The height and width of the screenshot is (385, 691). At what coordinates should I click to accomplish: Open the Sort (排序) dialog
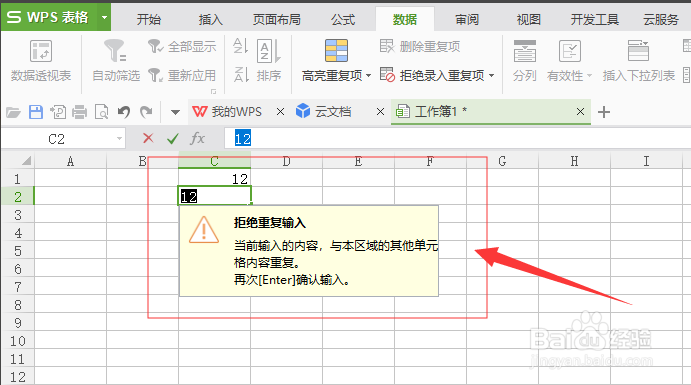269,61
